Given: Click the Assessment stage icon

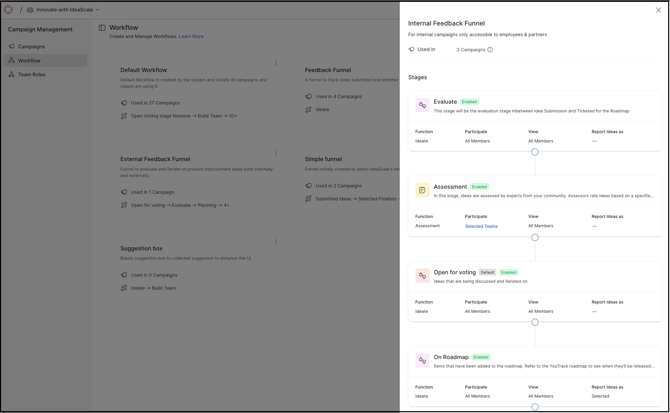Looking at the screenshot, I should (422, 190).
